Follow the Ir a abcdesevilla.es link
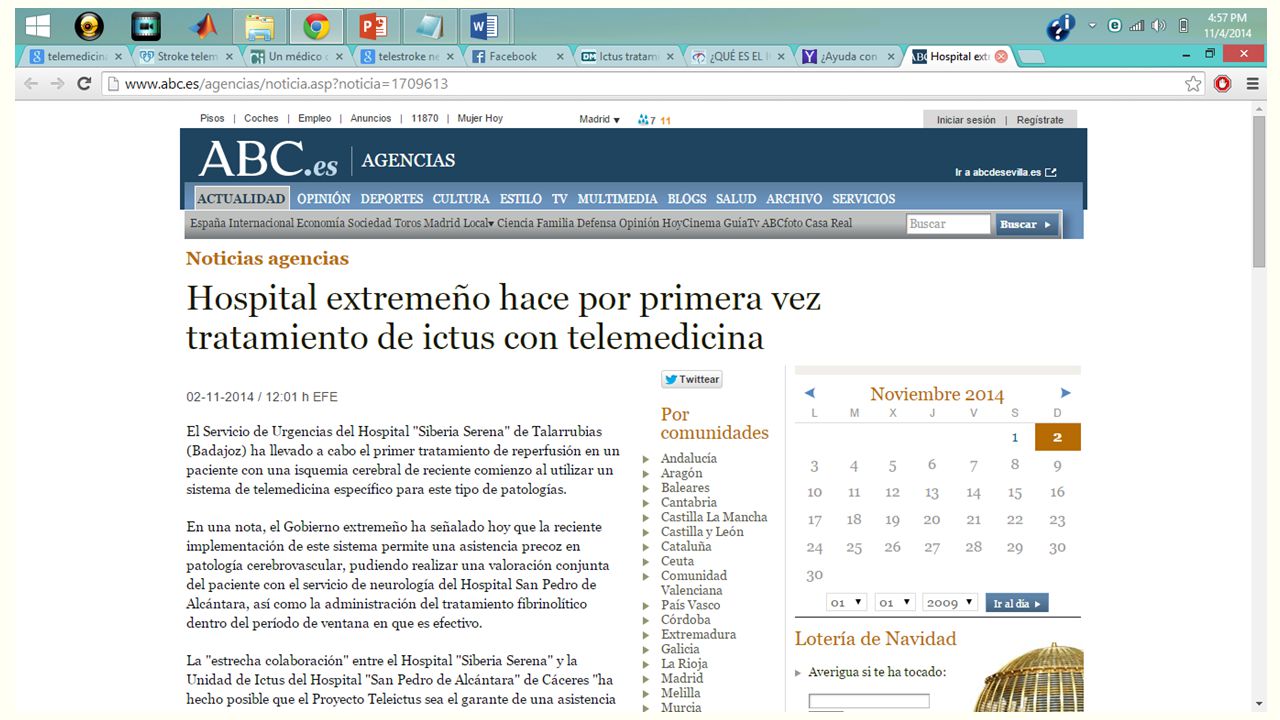Viewport: 1280px width, 720px height. (1005, 172)
